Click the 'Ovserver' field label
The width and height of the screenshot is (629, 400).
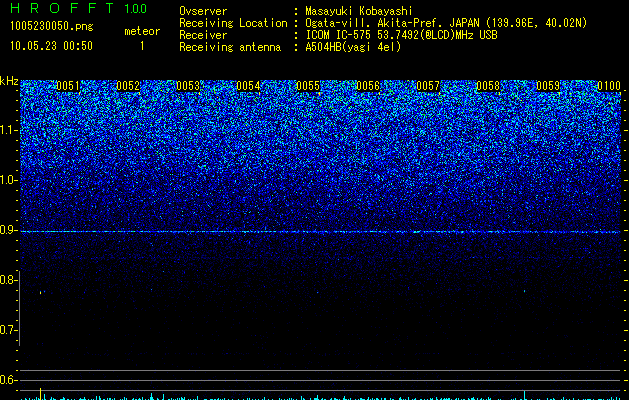pyautogui.click(x=203, y=11)
